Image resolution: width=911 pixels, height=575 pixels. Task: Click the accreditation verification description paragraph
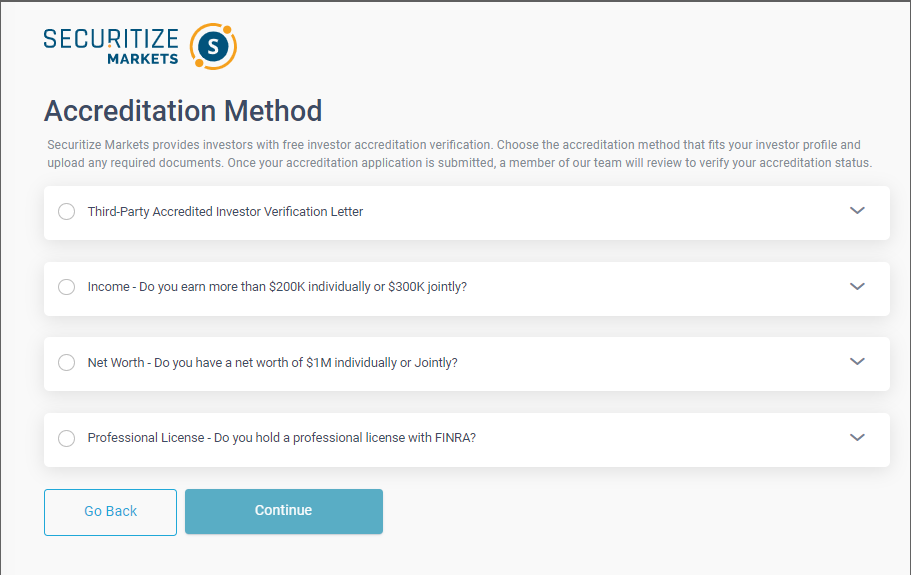(x=460, y=154)
